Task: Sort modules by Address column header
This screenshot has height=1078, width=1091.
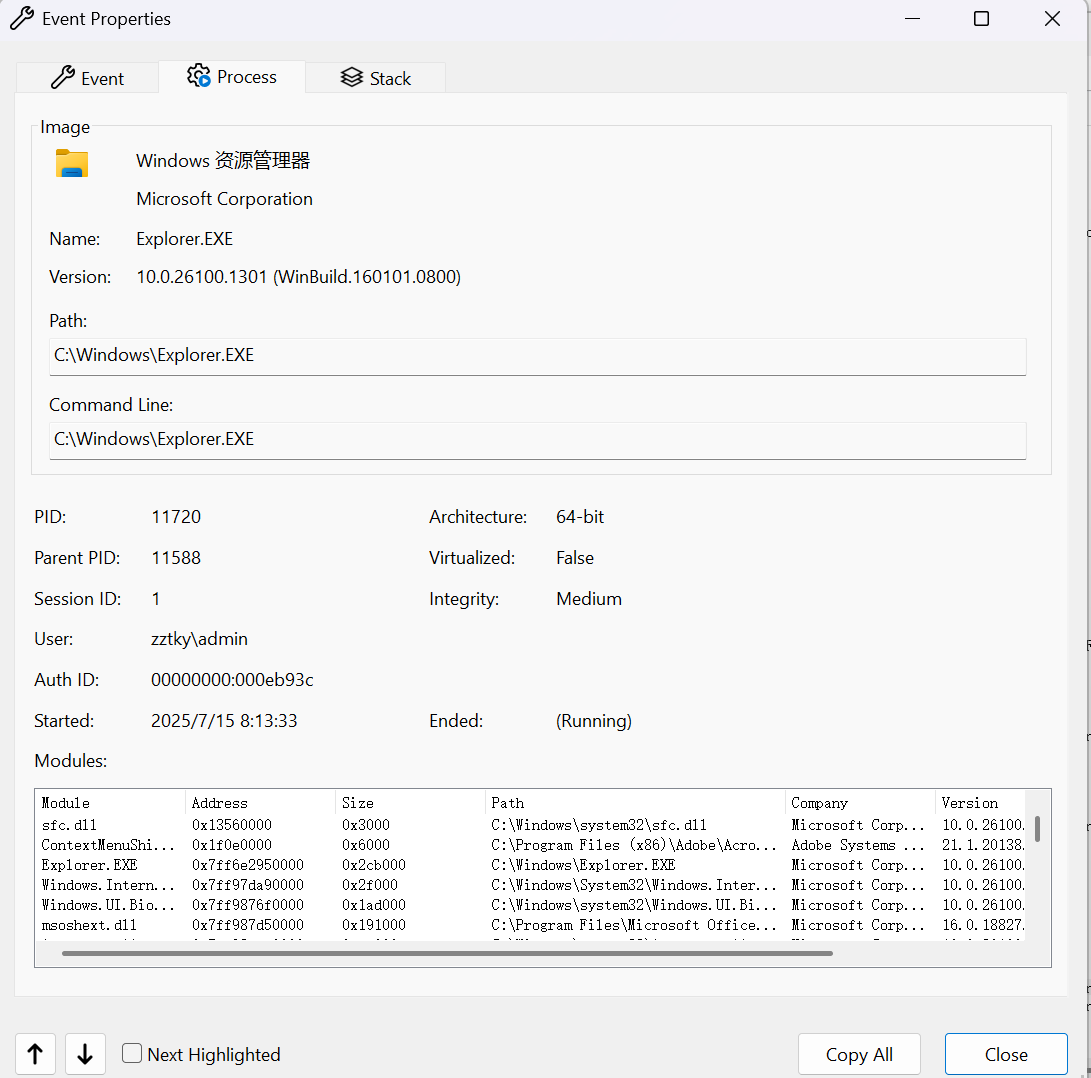Action: click(x=260, y=803)
